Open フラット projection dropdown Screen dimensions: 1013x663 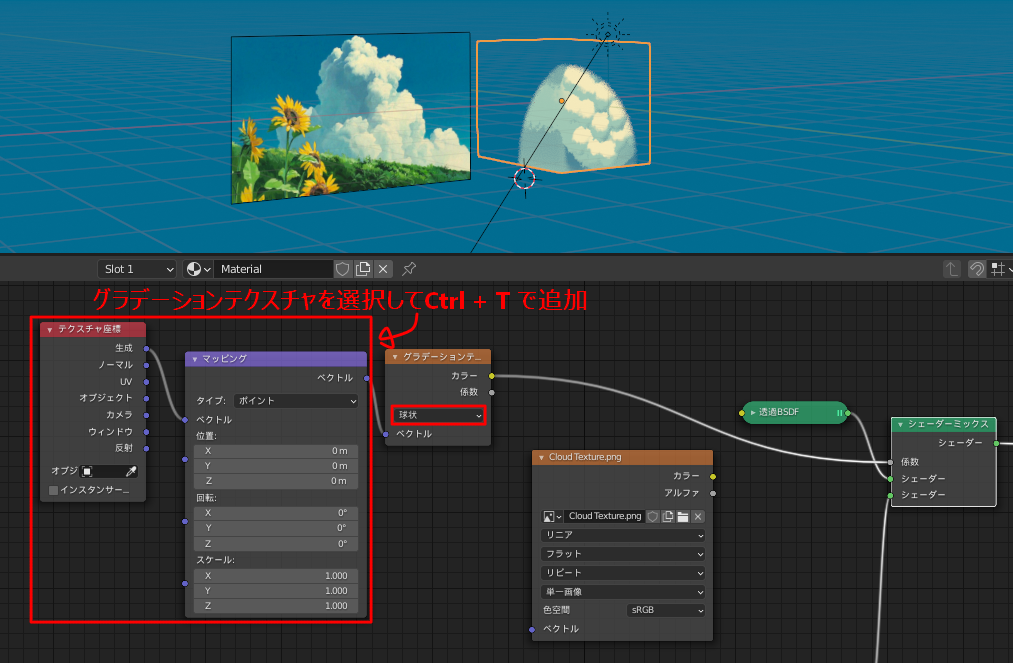[623, 554]
